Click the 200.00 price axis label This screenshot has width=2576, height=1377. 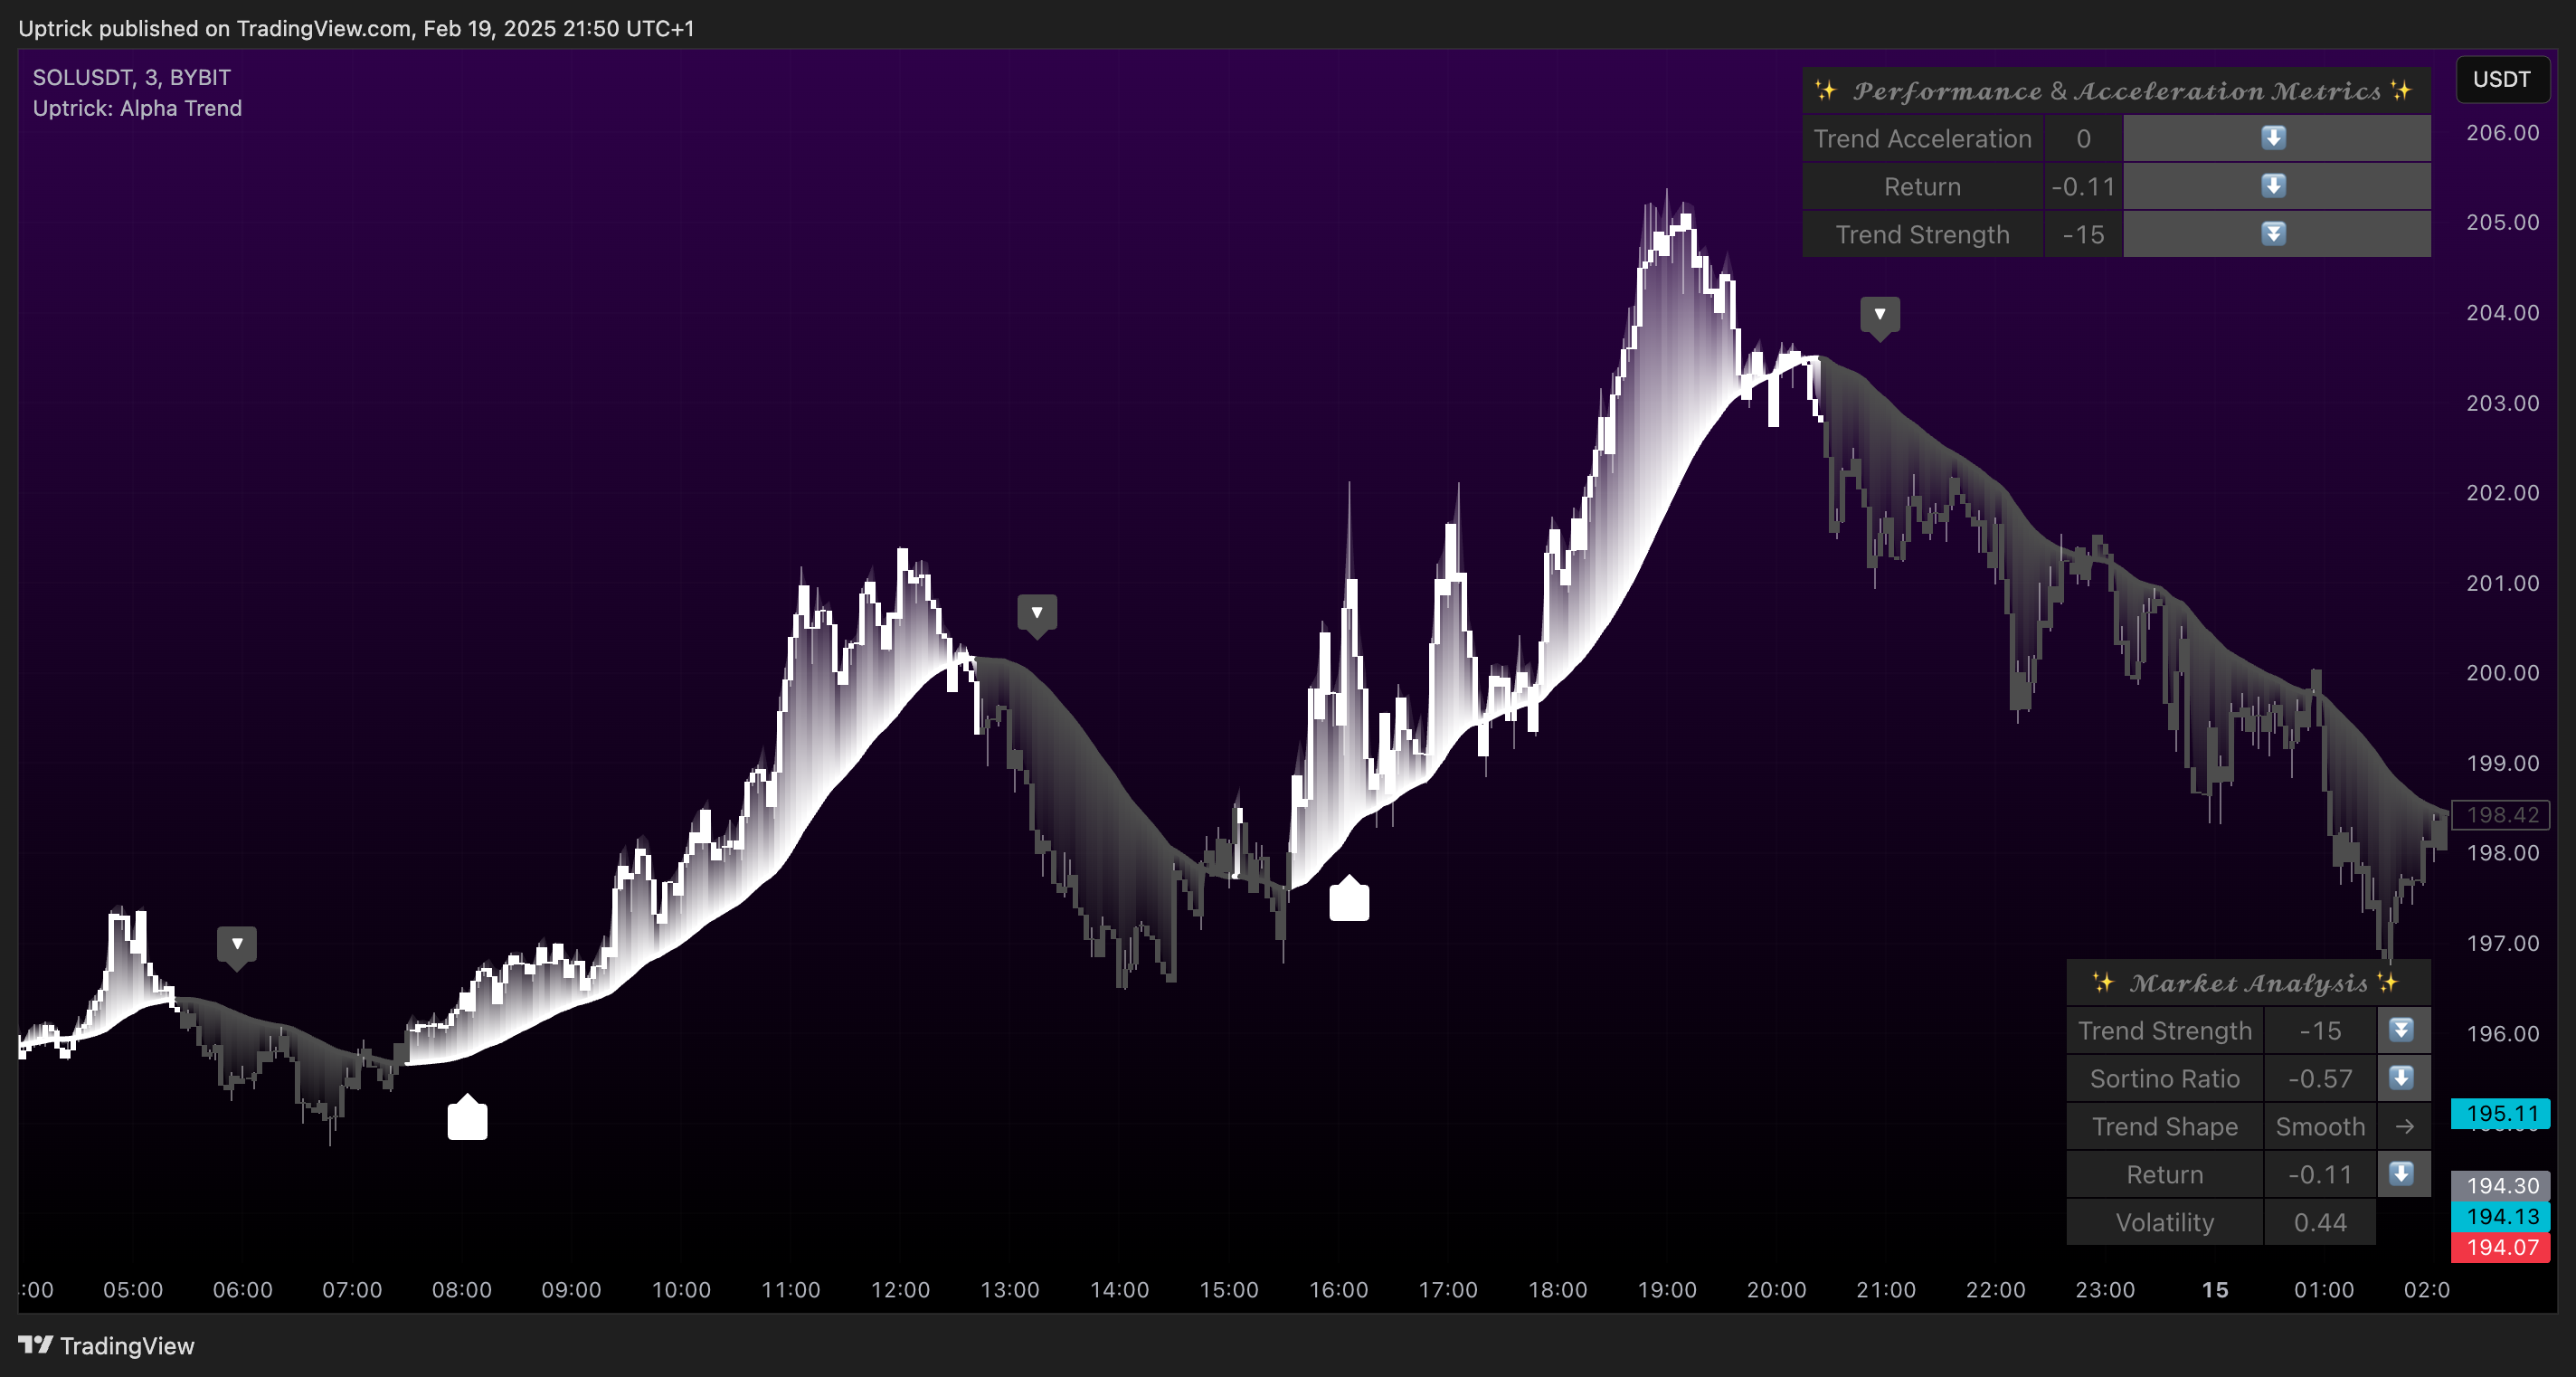(2502, 673)
